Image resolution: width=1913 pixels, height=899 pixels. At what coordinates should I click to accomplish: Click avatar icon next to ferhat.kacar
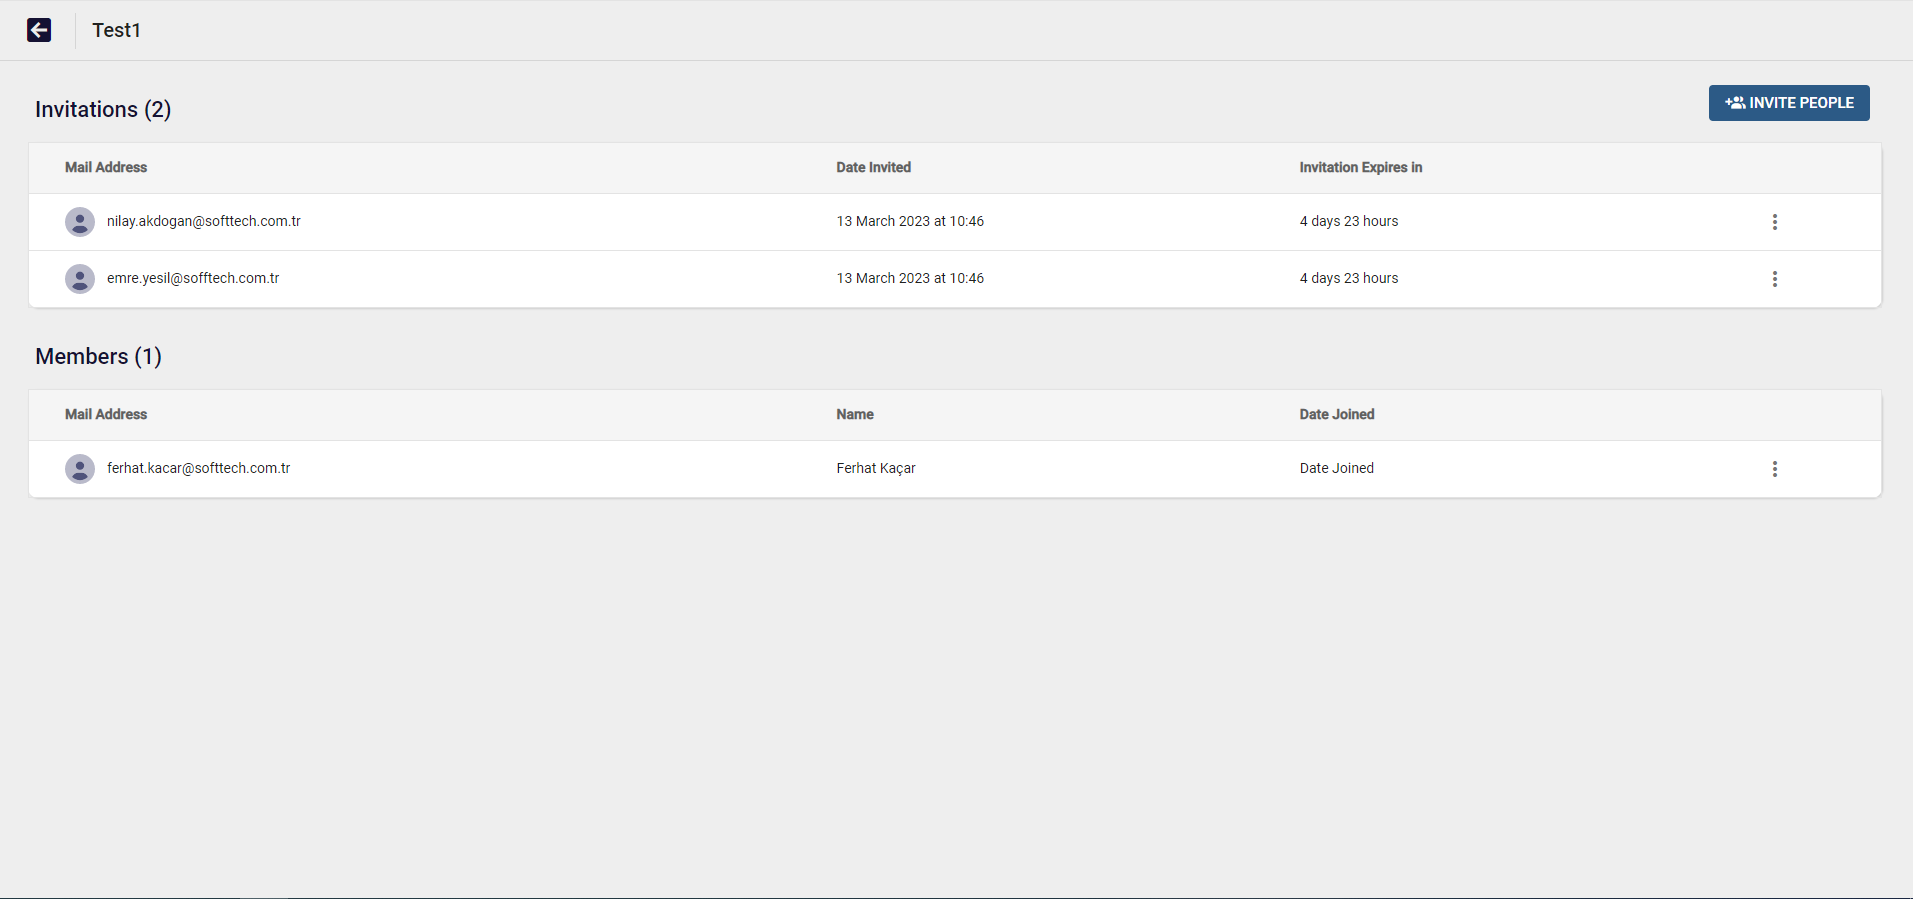[80, 469]
